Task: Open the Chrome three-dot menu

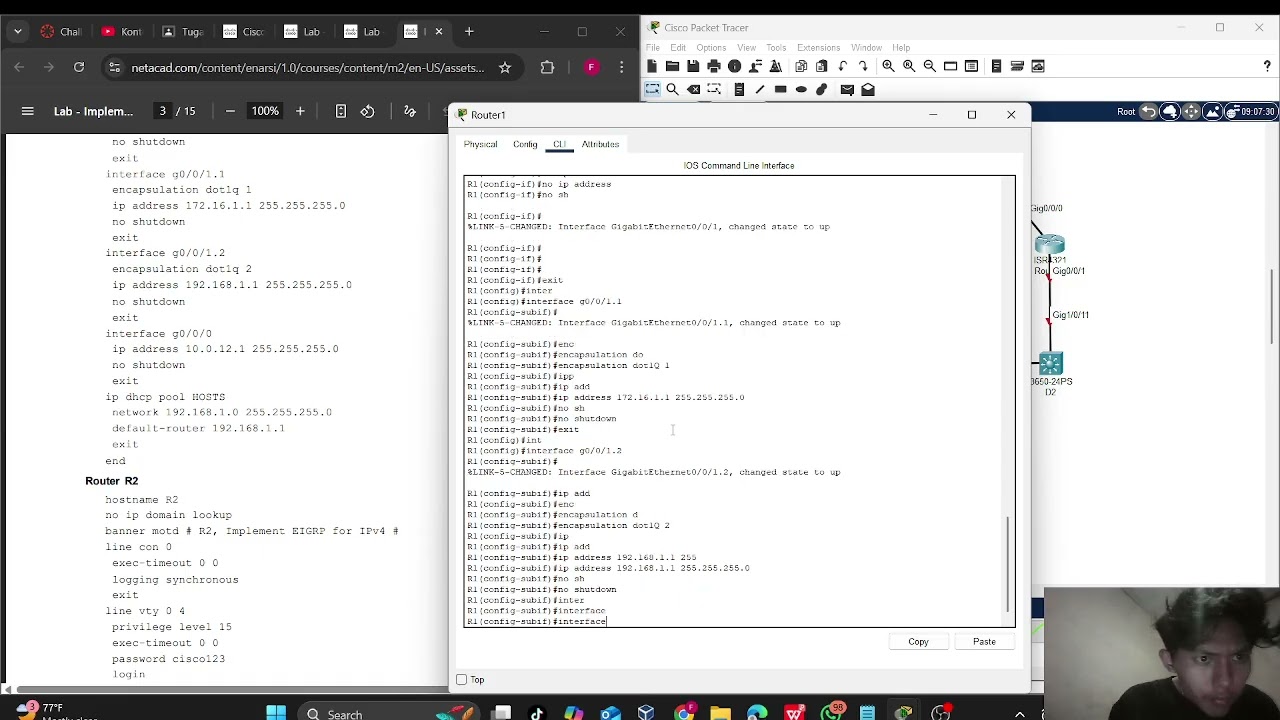Action: [622, 67]
